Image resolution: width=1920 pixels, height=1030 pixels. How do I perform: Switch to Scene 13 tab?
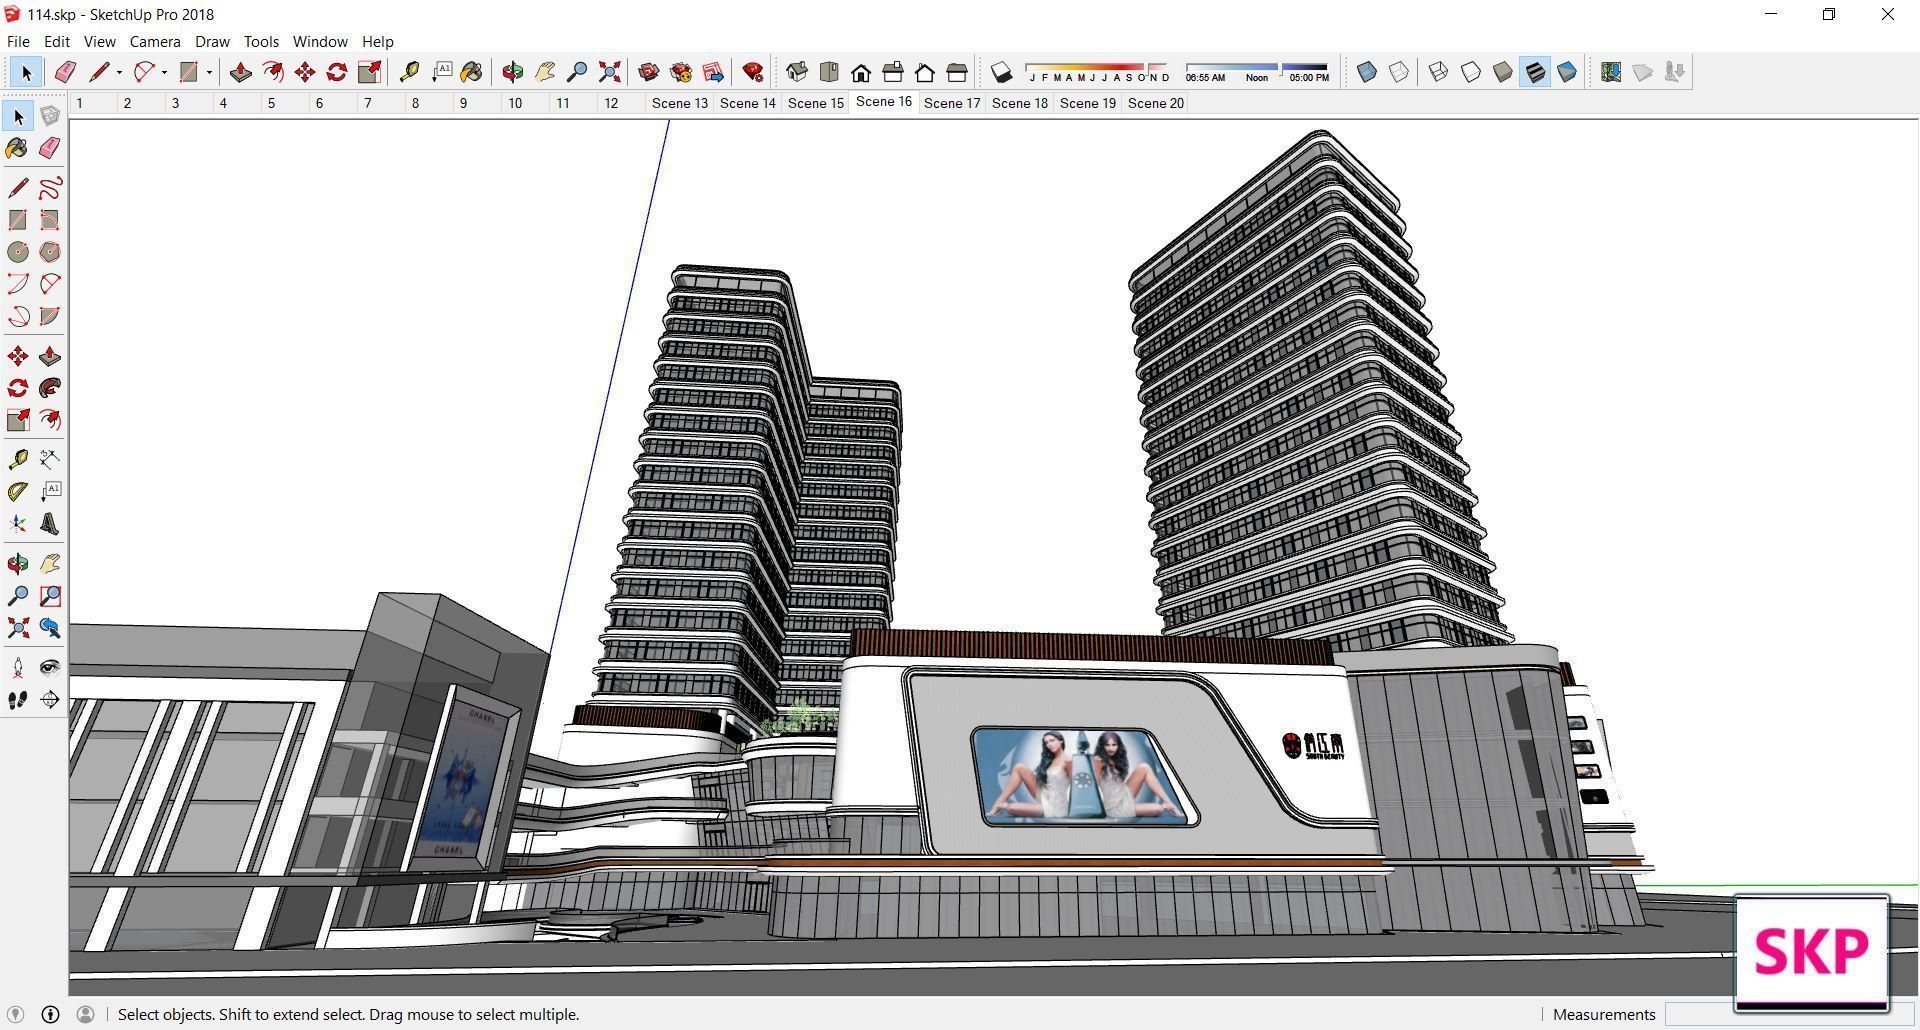[680, 103]
